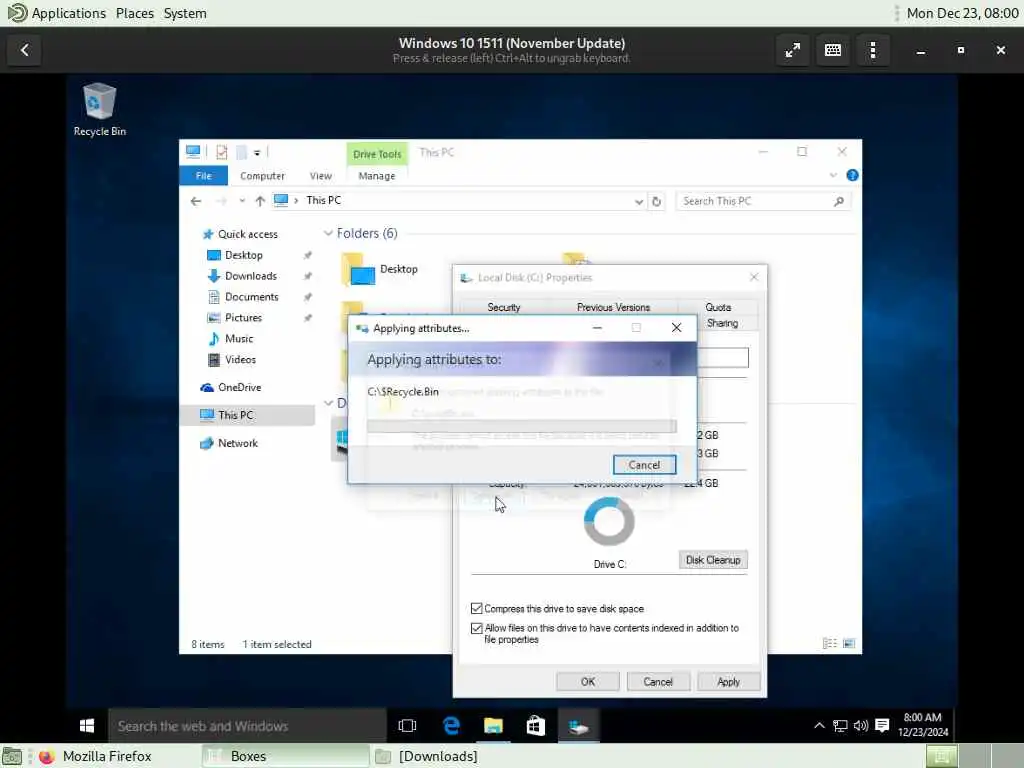1024x768 pixels.
Task: Switch to the large icons view icon
Action: [849, 643]
